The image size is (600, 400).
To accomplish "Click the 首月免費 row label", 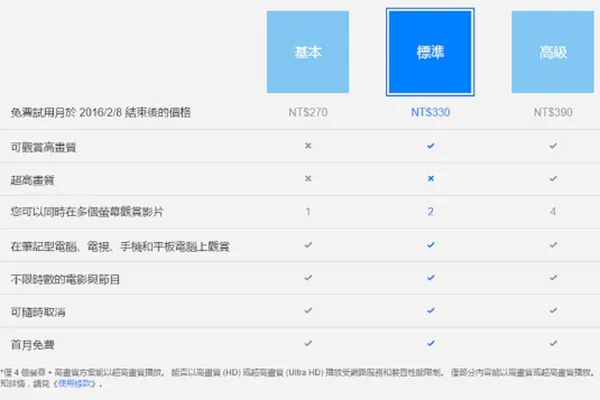I will coord(33,345).
